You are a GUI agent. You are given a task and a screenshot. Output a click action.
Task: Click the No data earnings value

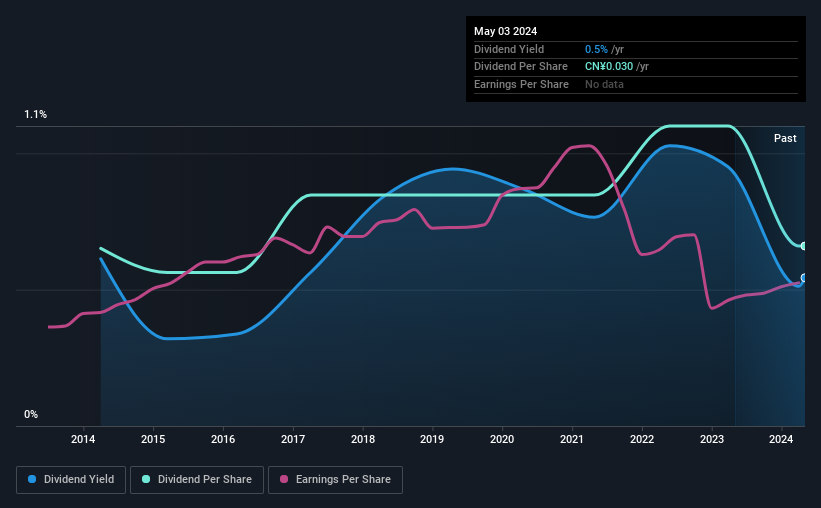pos(604,84)
